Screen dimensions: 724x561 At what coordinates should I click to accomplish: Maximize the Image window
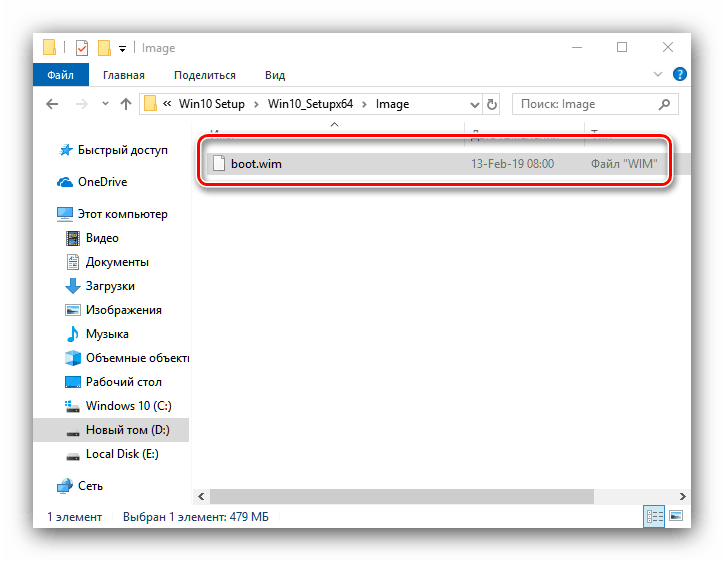(621, 47)
